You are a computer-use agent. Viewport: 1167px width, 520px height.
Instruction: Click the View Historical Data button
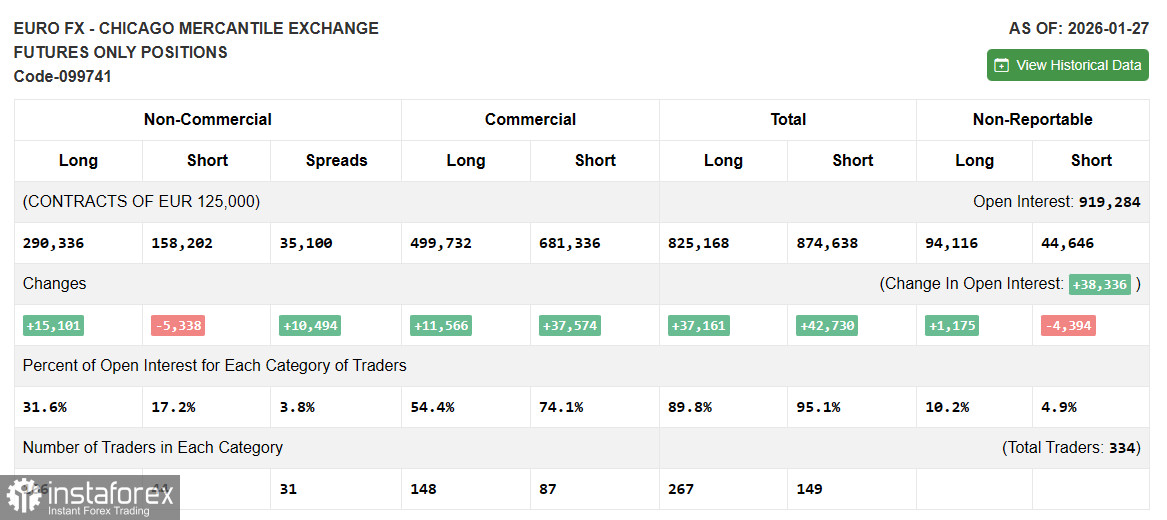[x=1067, y=65]
